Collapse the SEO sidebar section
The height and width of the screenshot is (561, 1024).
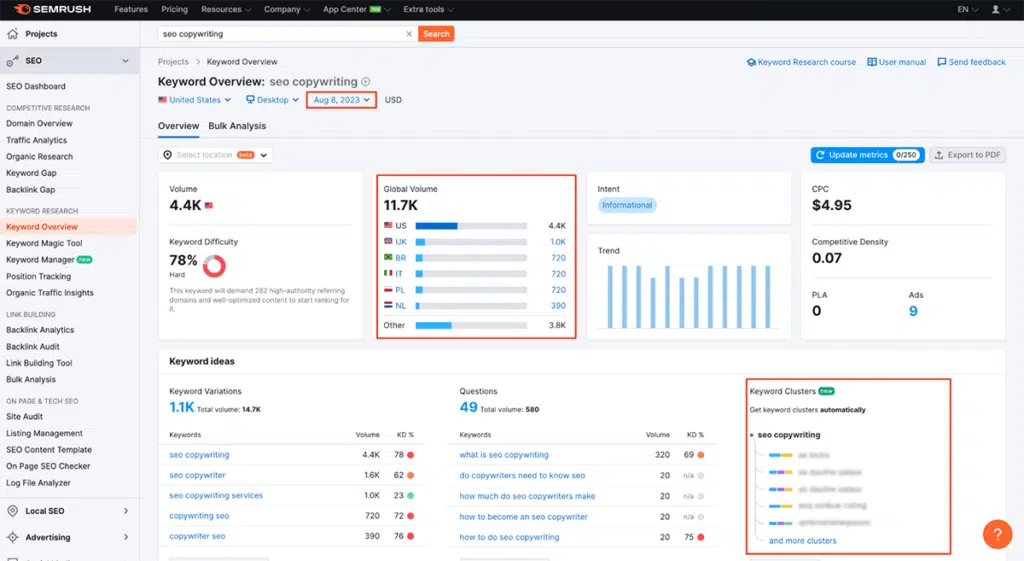[x=125, y=61]
